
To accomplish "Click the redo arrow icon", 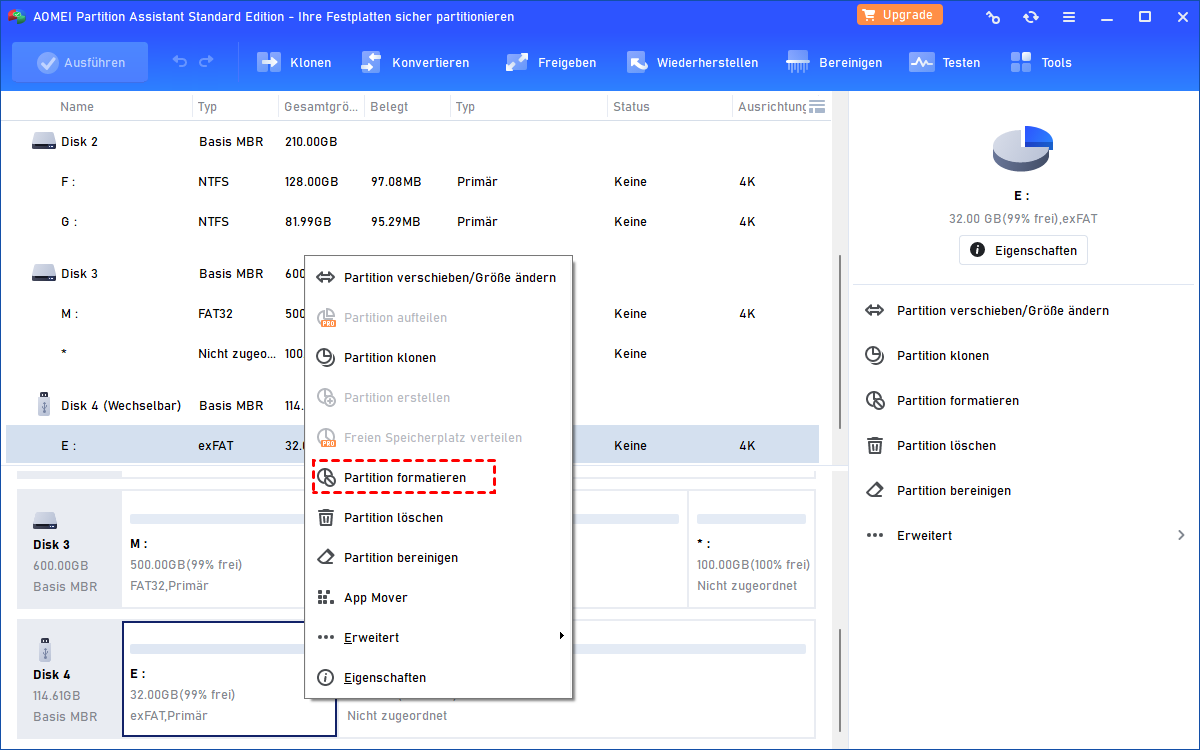I will [206, 62].
